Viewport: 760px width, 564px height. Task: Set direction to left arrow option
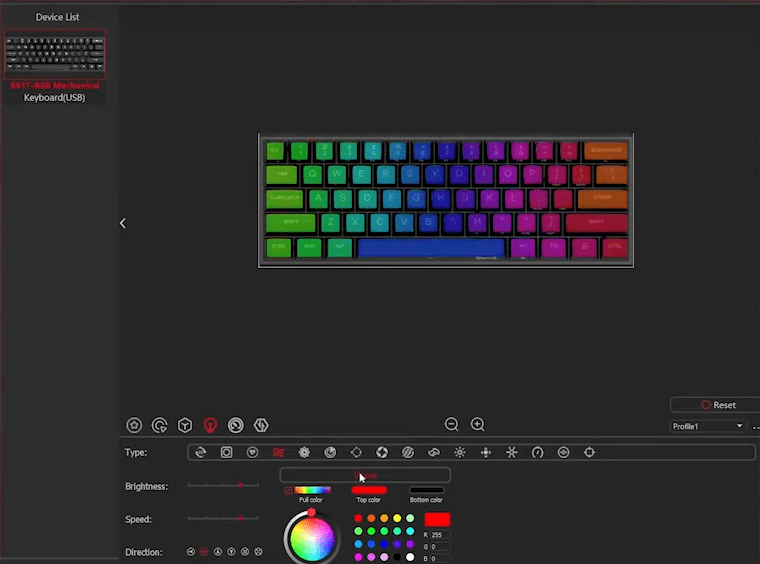(190, 551)
